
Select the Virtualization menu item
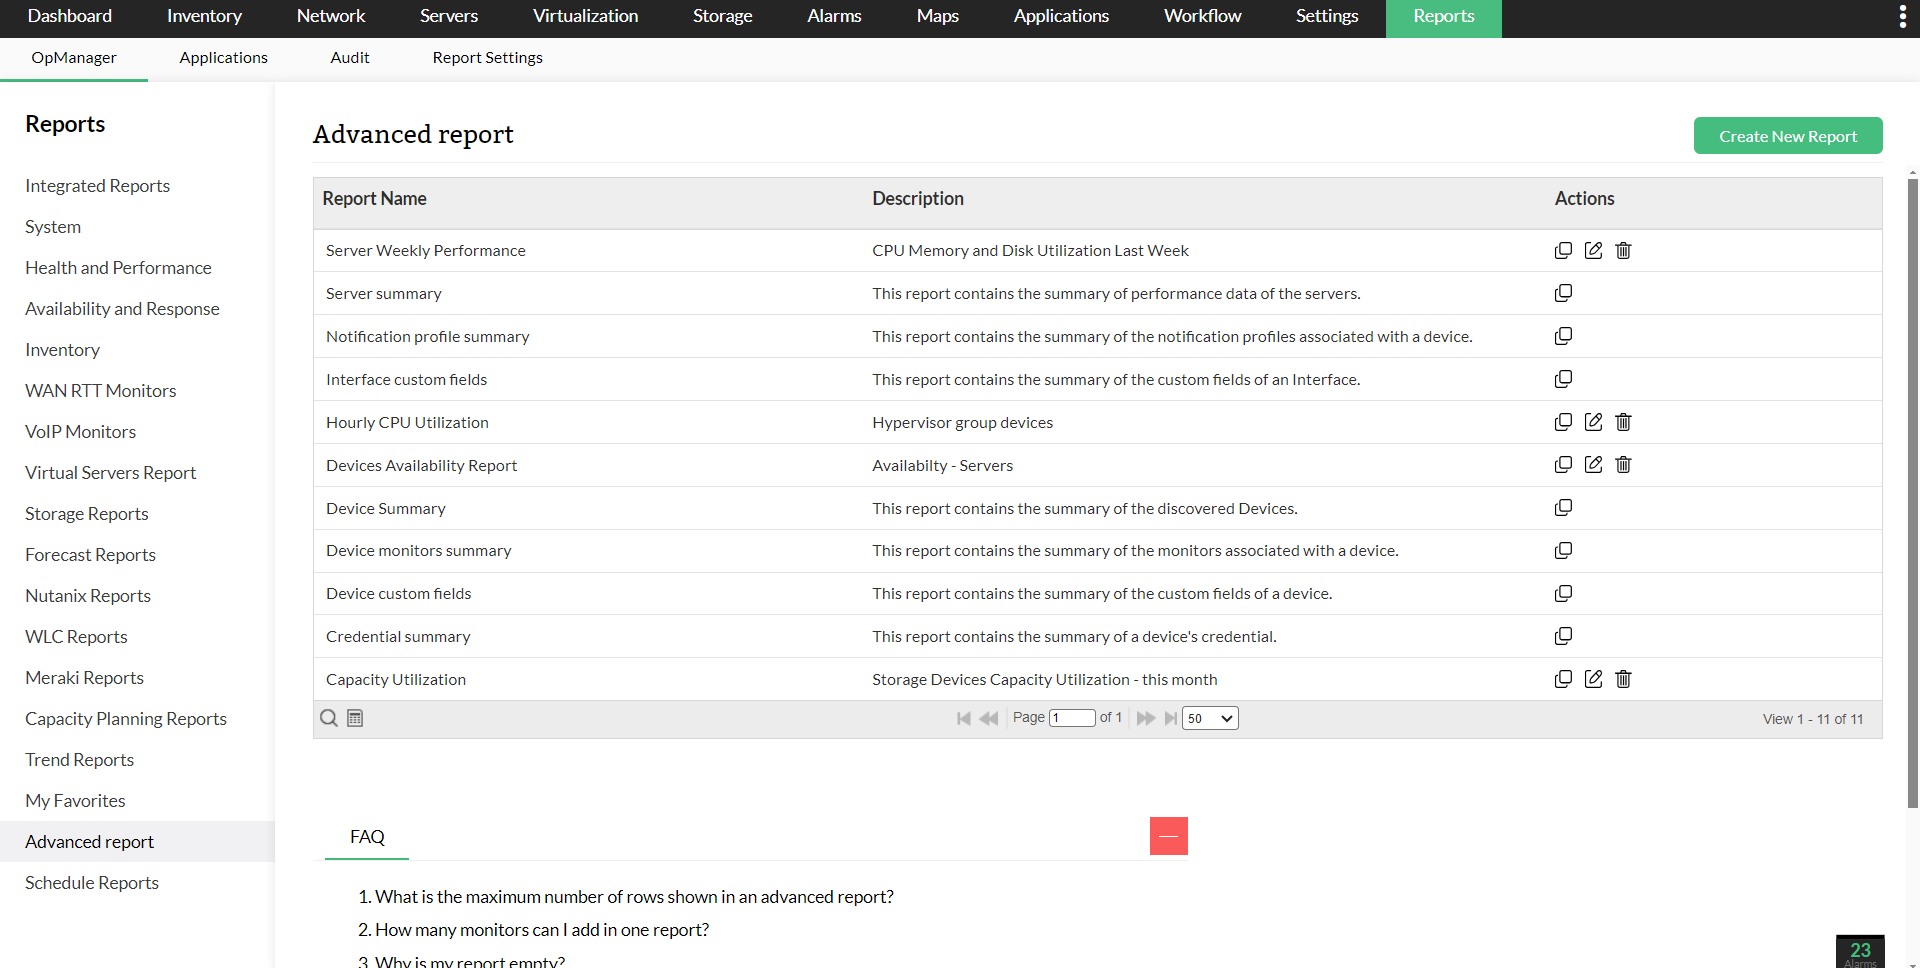[585, 16]
